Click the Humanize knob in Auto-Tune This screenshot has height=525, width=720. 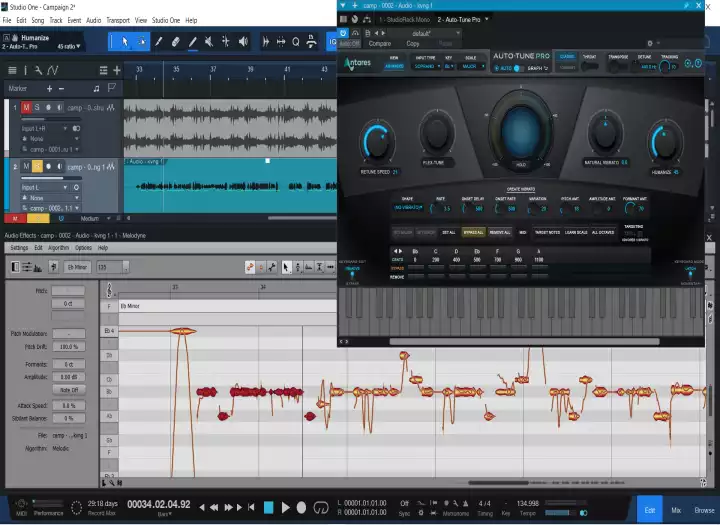click(x=665, y=143)
